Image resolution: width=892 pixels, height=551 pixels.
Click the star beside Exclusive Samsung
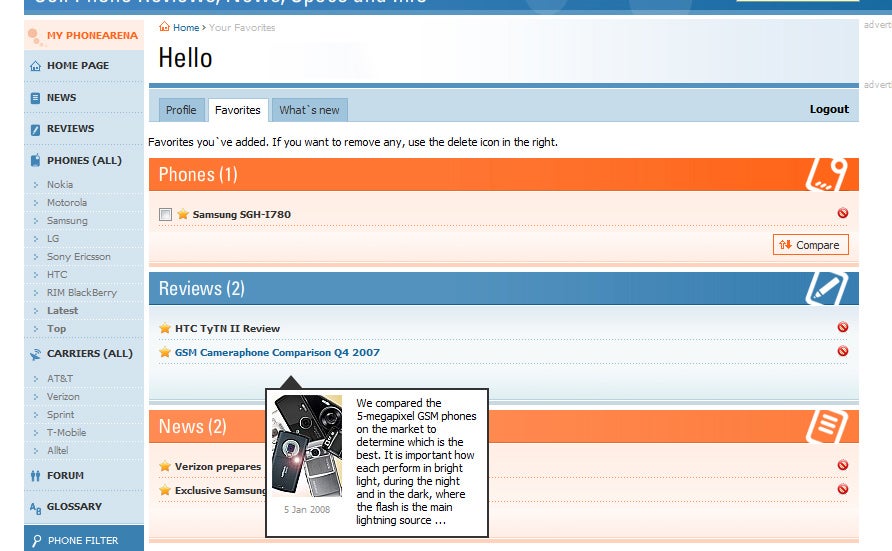[x=165, y=490]
